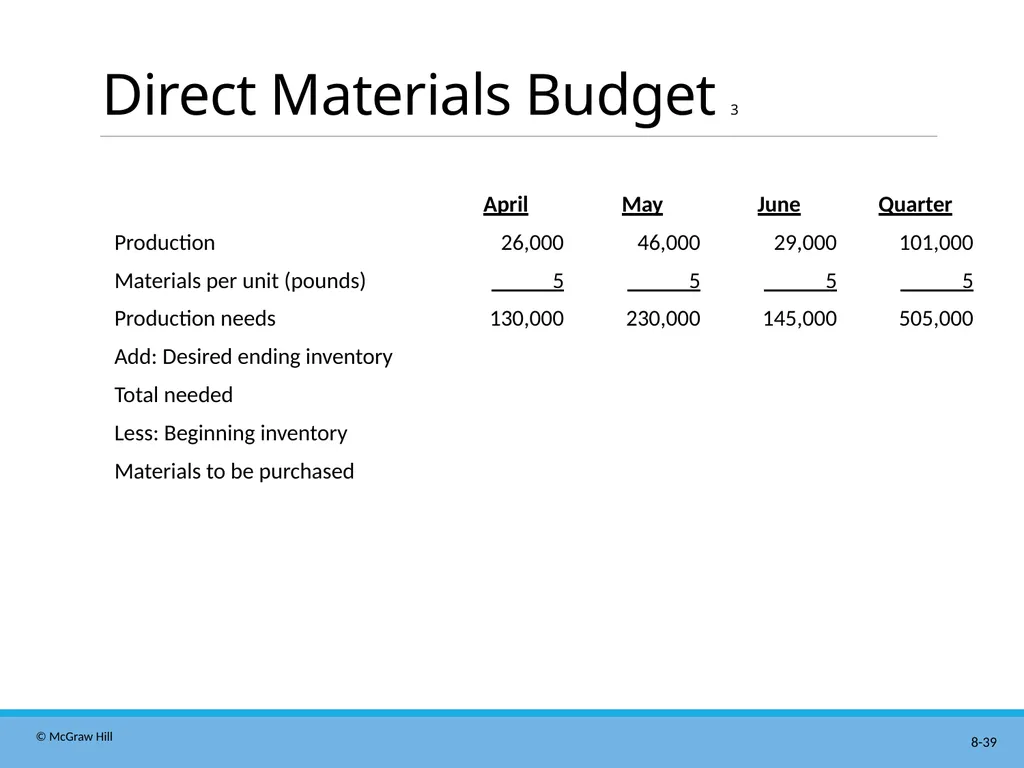Viewport: 1024px width, 768px height.
Task: Select Quarter production value 101,000
Action: (x=936, y=243)
